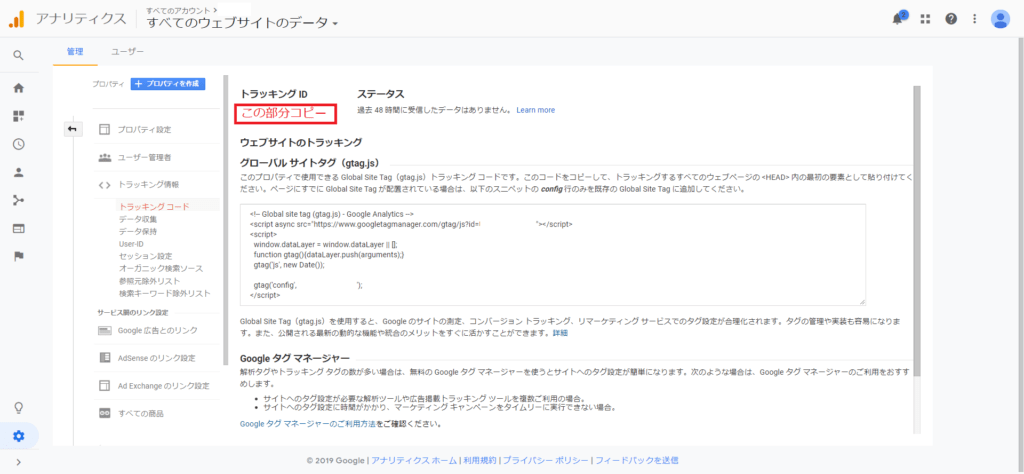Click プライバシー ポリシー footer link
Viewport: 1024px width, 474px height.
point(546,460)
